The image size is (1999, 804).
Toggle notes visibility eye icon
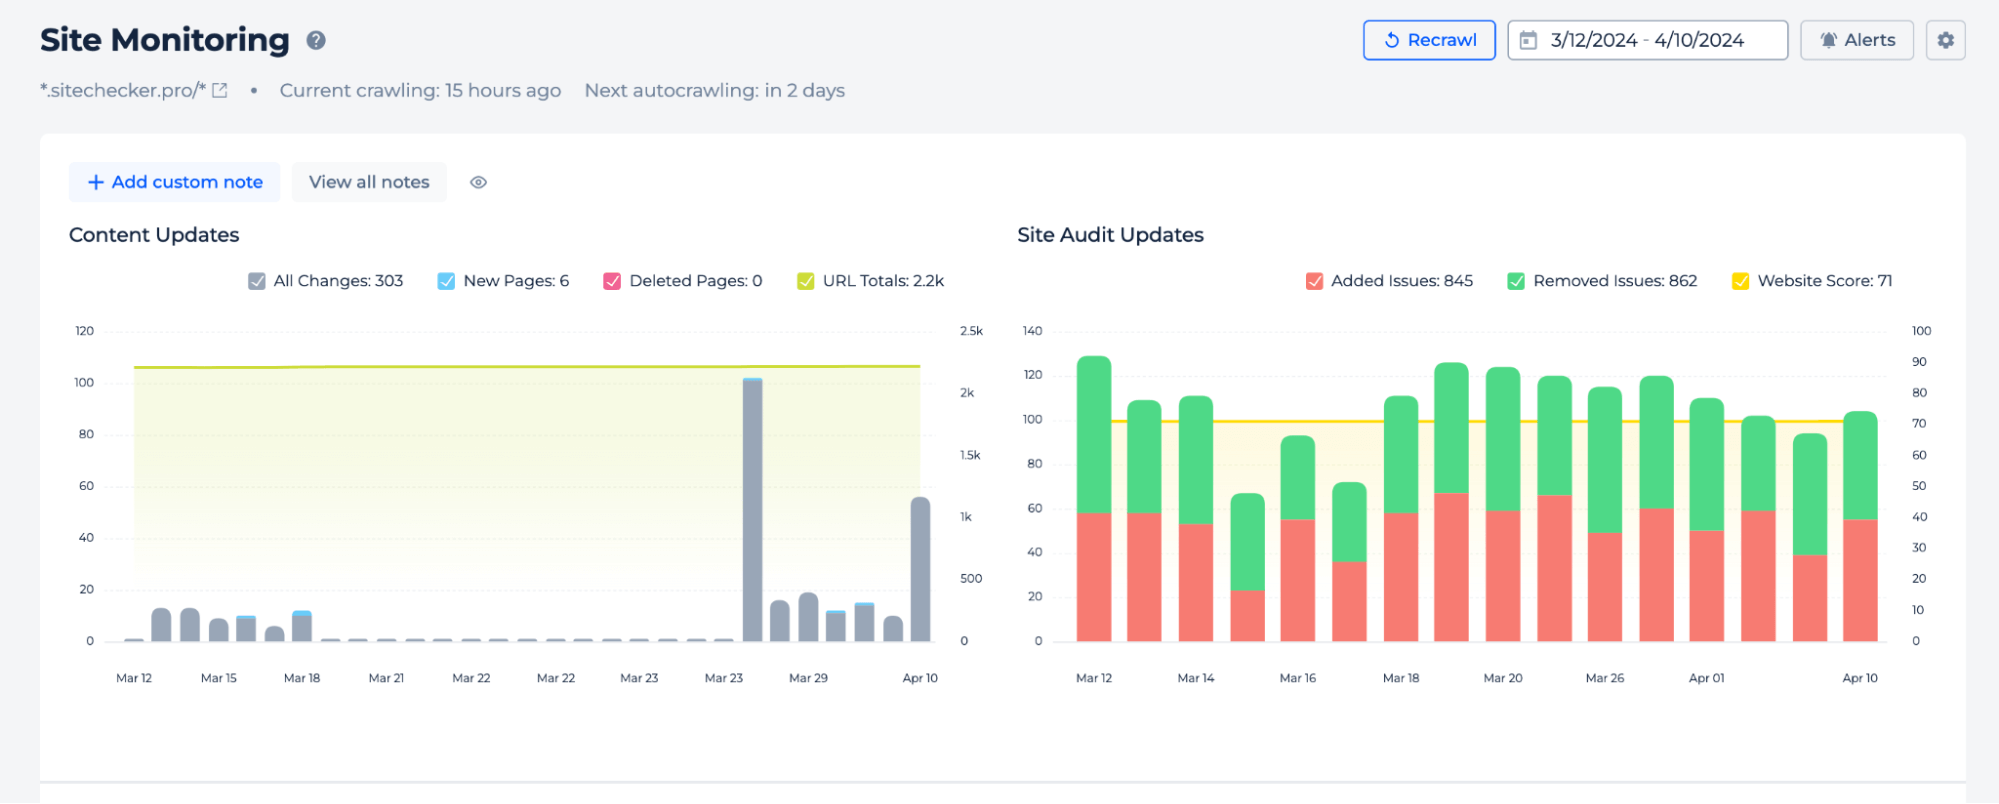(x=478, y=182)
